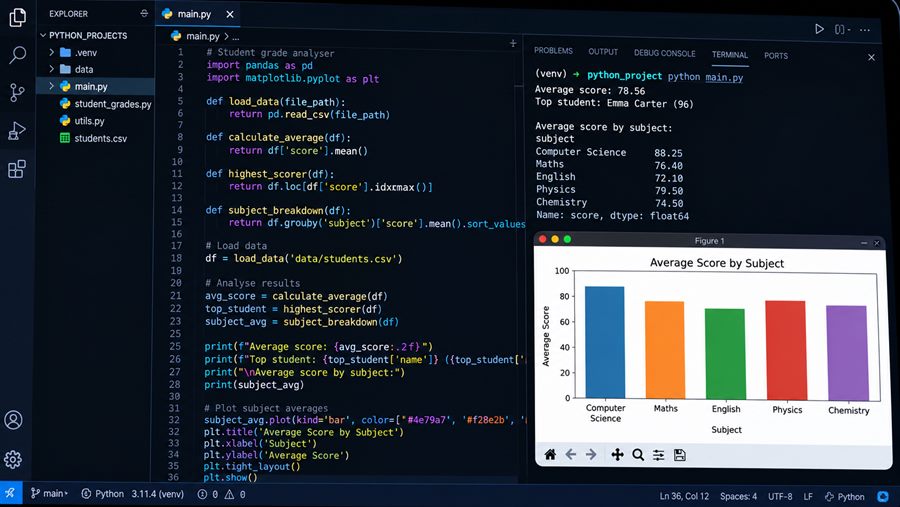Change the Python language mode
This screenshot has height=507, width=900.
pos(844,496)
